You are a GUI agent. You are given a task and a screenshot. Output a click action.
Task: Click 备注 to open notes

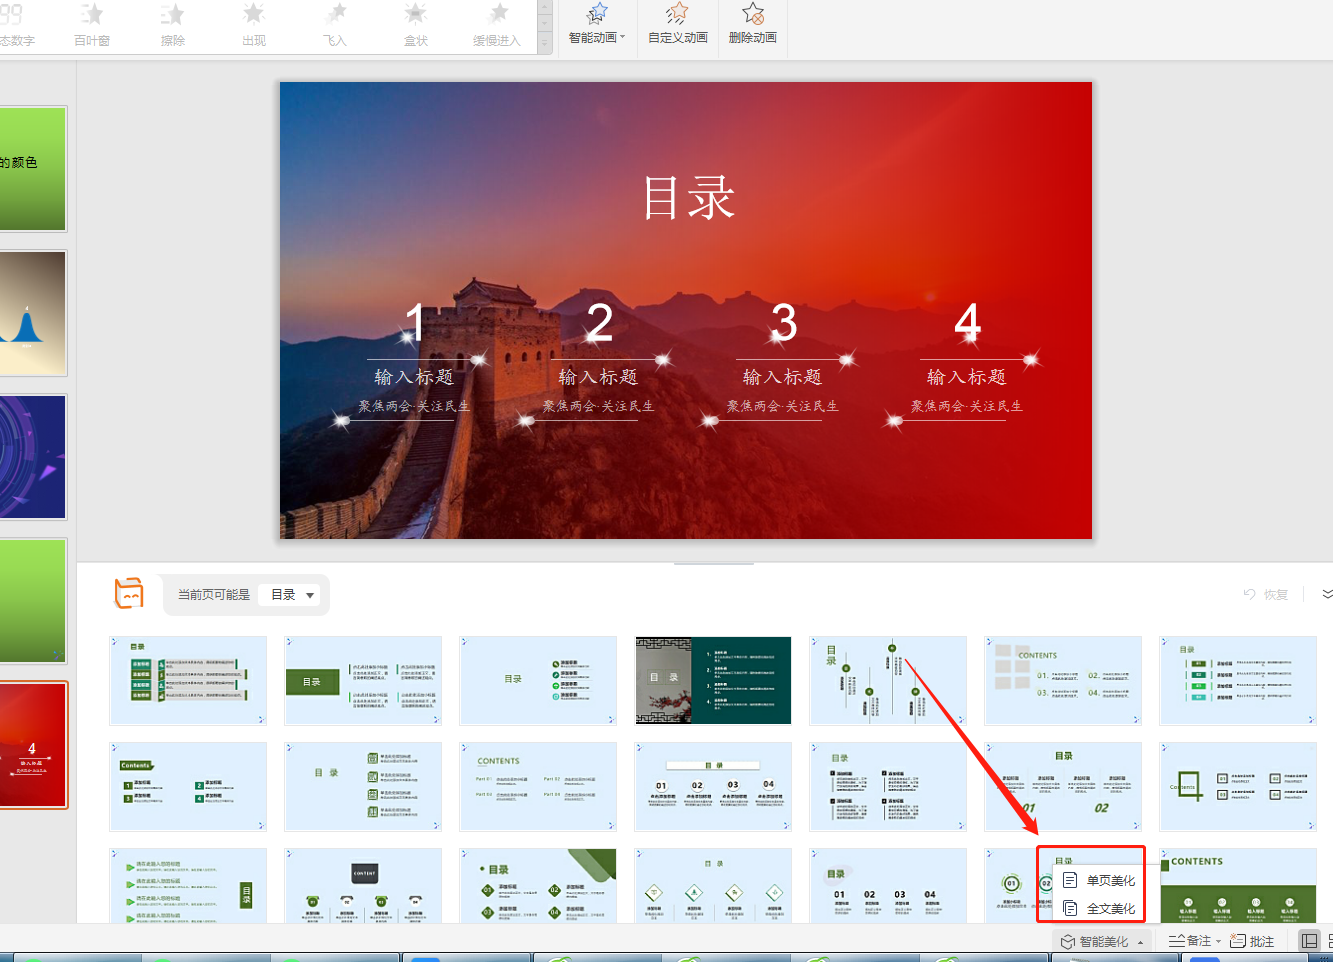click(x=1197, y=940)
